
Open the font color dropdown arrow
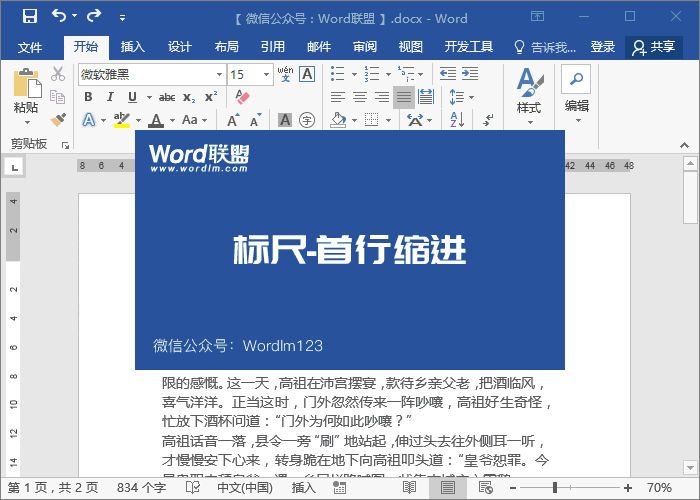click(x=172, y=120)
